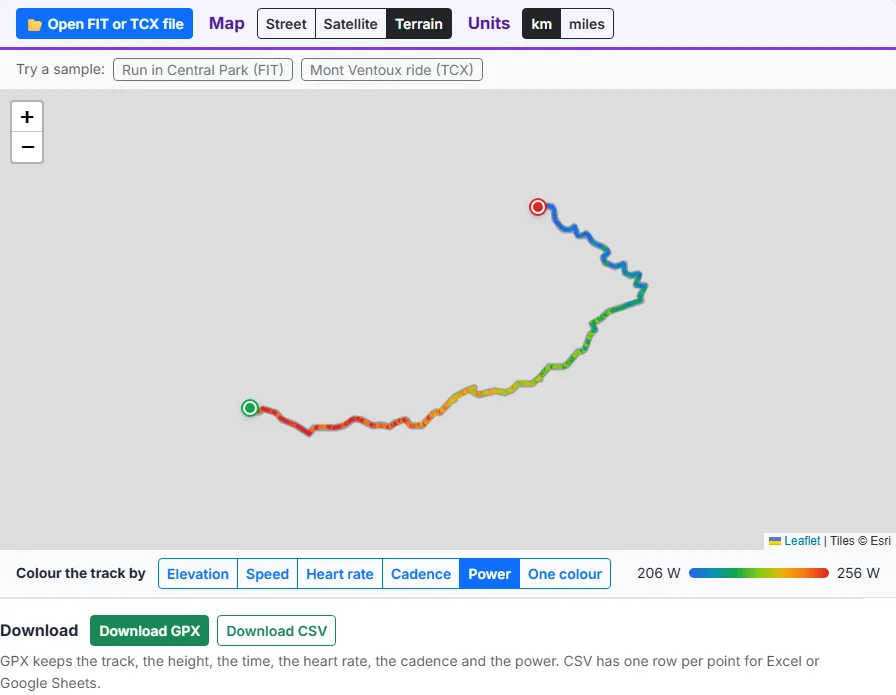Load the Run in Central Park sample
Image resolution: width=896 pixels, height=695 pixels.
click(203, 70)
